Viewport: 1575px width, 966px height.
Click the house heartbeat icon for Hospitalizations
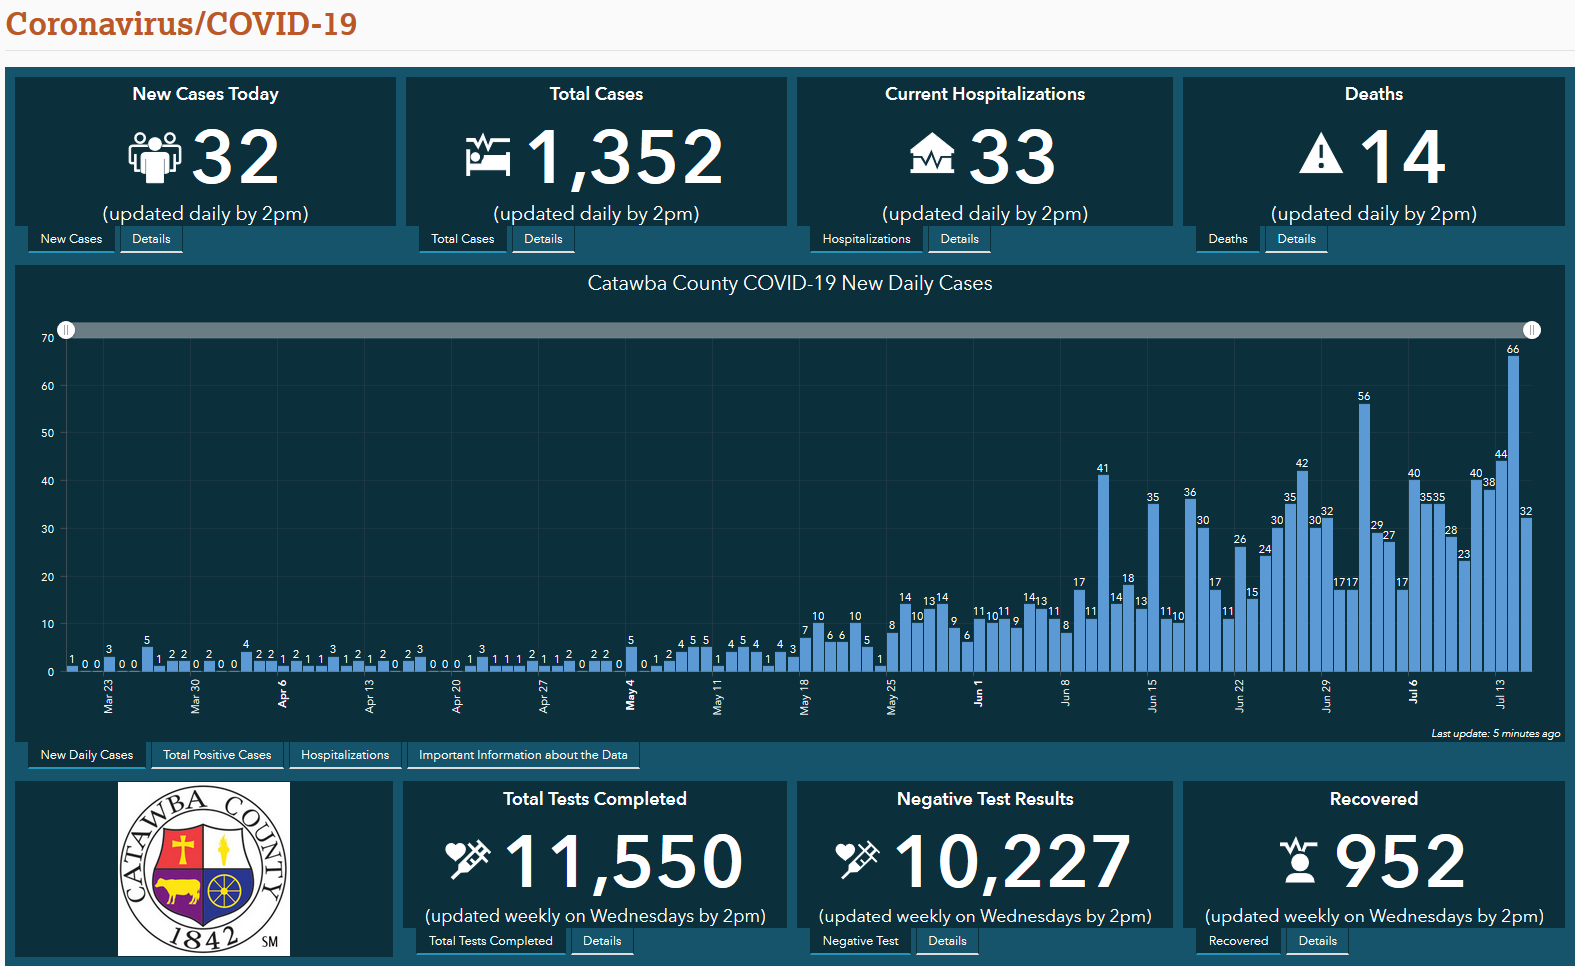[932, 154]
